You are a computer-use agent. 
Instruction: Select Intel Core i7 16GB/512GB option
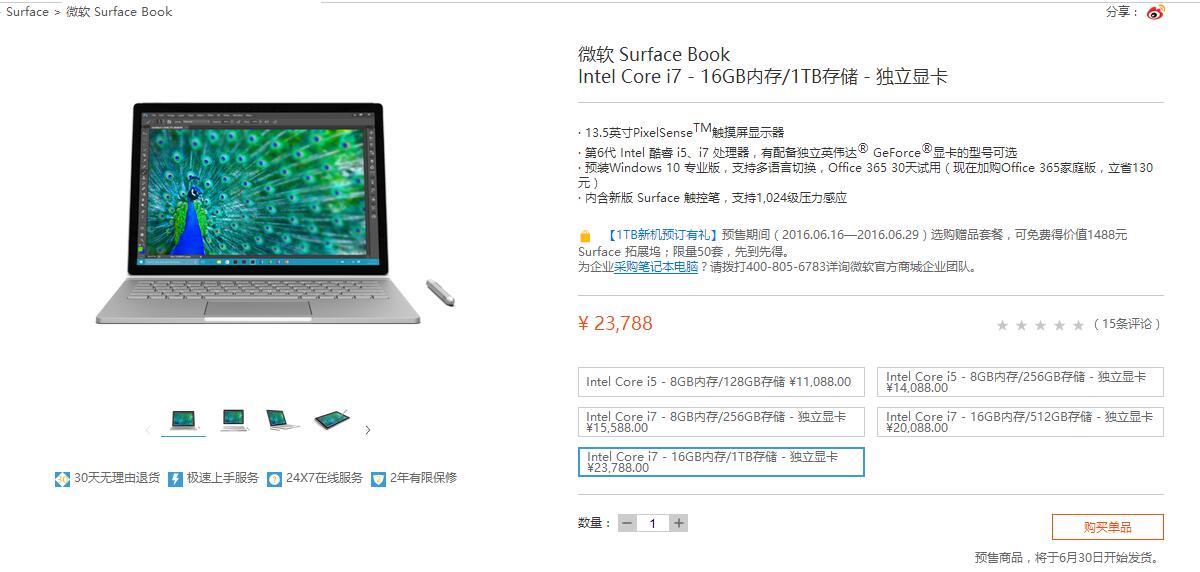point(1020,421)
